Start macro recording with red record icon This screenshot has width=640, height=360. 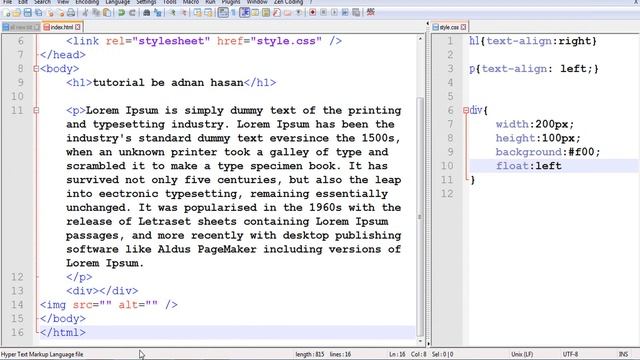[313, 13]
